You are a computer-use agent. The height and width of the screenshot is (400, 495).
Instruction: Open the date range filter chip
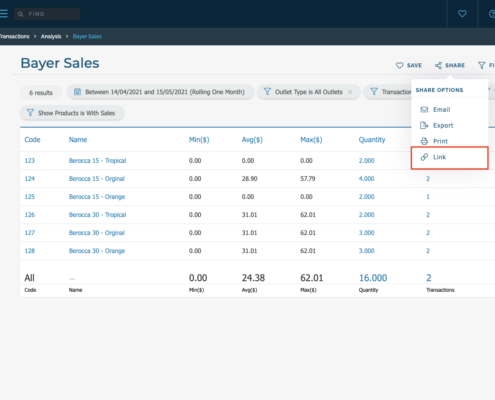160,92
